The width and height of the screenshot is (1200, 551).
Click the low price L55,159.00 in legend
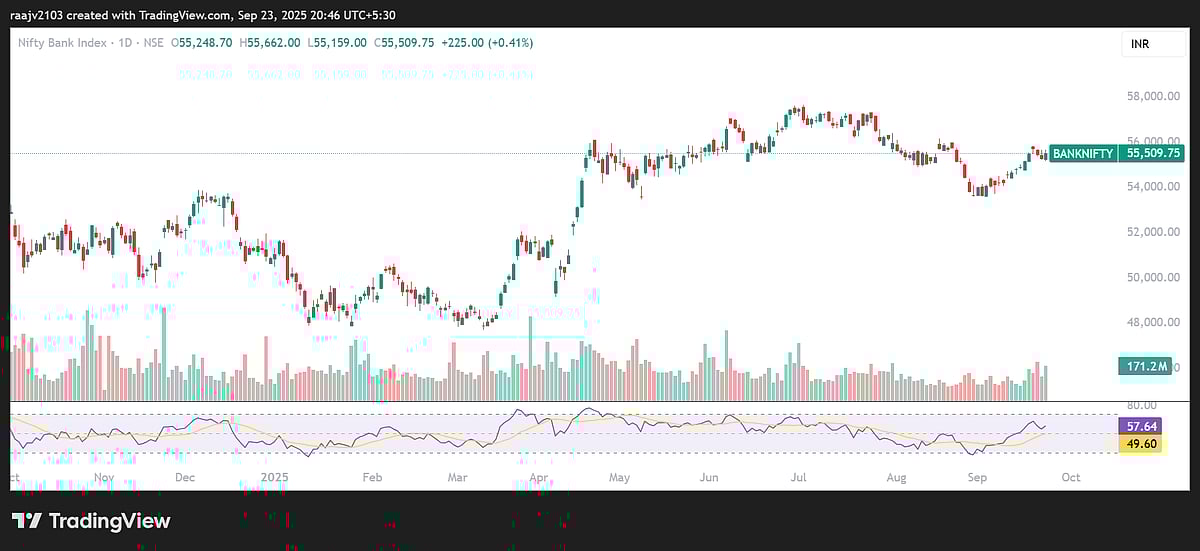(338, 43)
